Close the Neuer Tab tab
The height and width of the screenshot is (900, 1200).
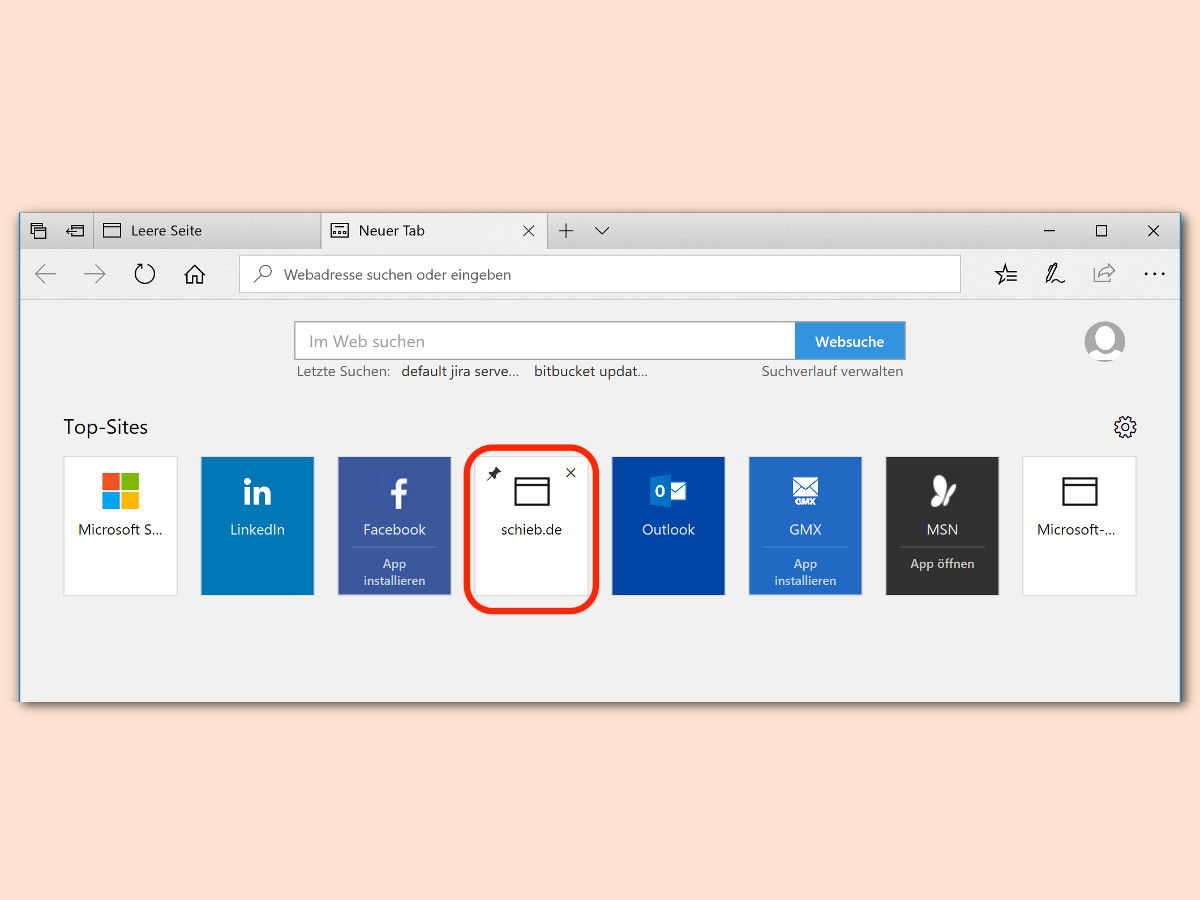(529, 231)
